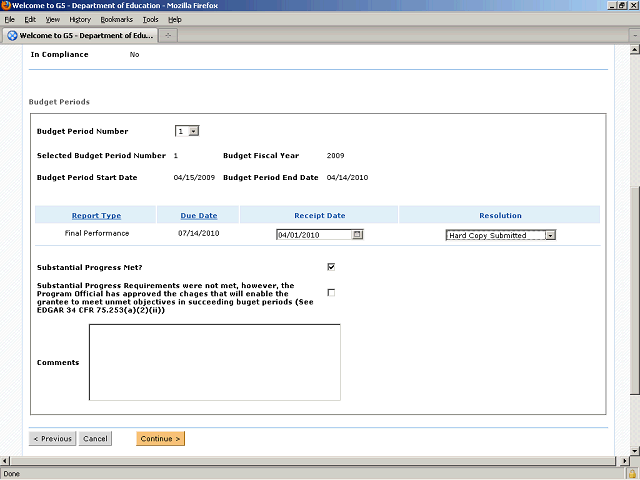Sort by the Report Type link

click(96, 216)
